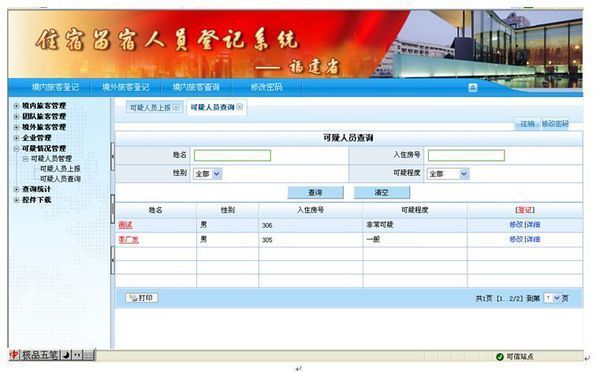Open 可疑人员上报 in the sidebar tree
600x372 pixels.
[x=60, y=168]
